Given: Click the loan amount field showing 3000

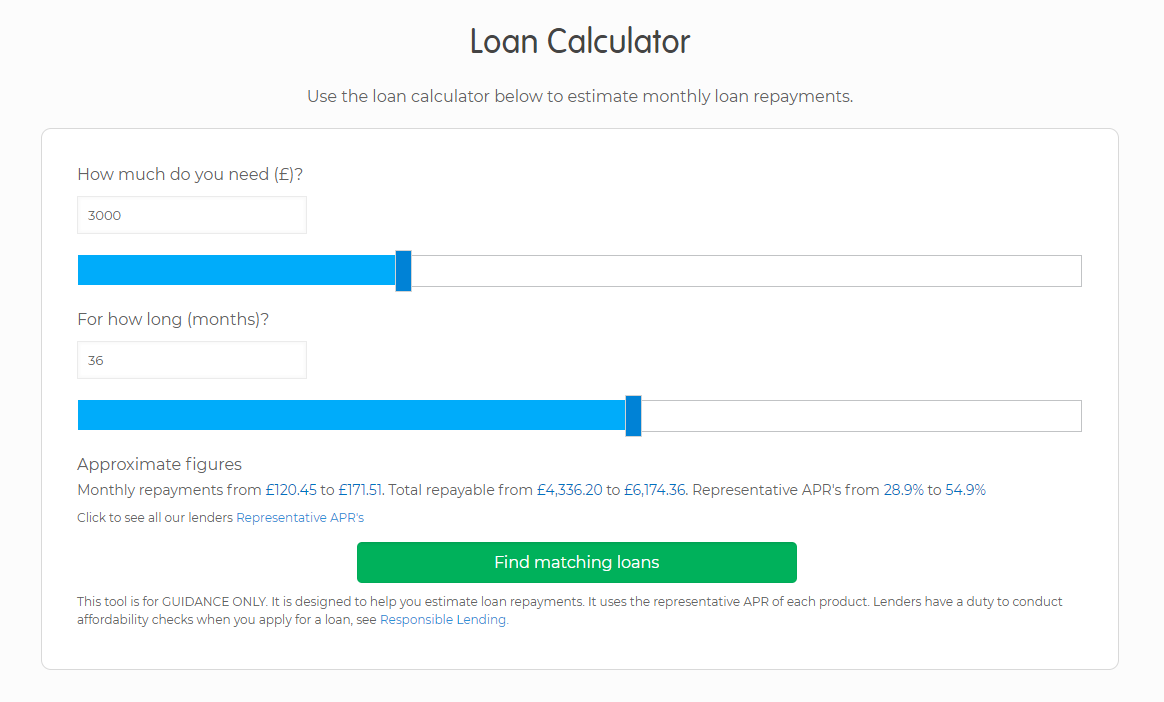Looking at the screenshot, I should (191, 215).
